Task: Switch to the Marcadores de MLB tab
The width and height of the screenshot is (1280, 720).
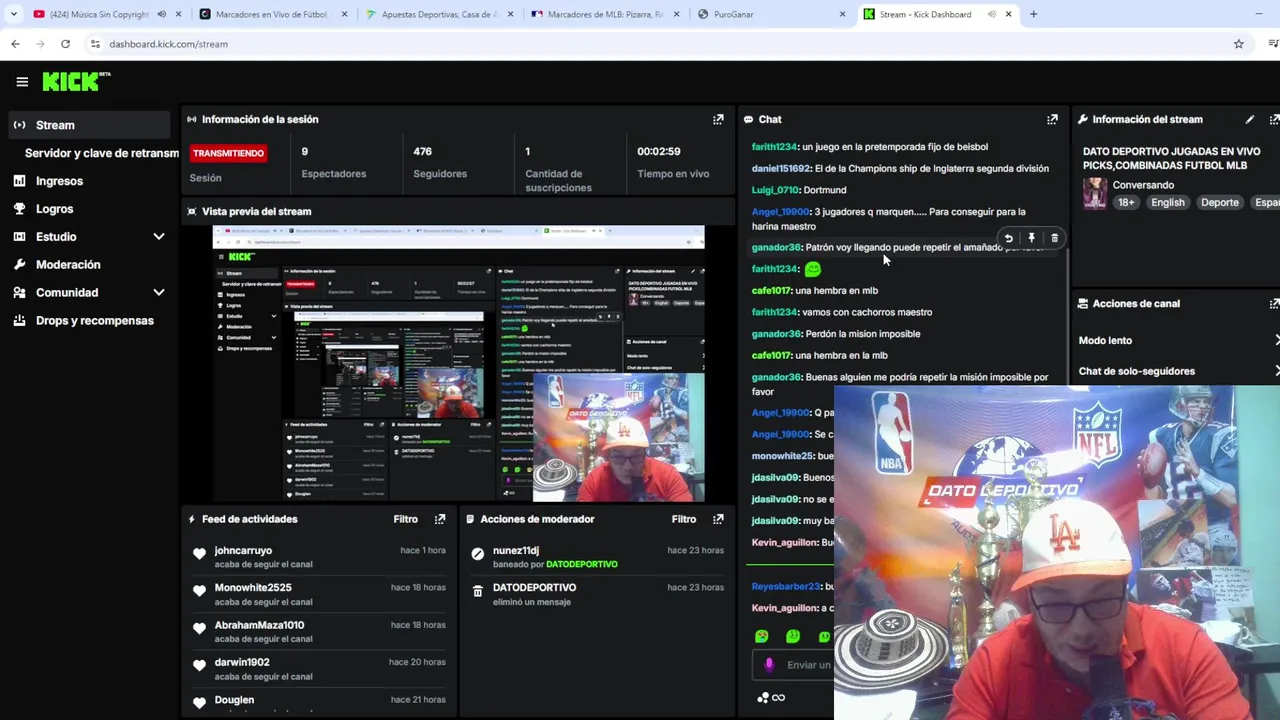Action: pyautogui.click(x=605, y=14)
